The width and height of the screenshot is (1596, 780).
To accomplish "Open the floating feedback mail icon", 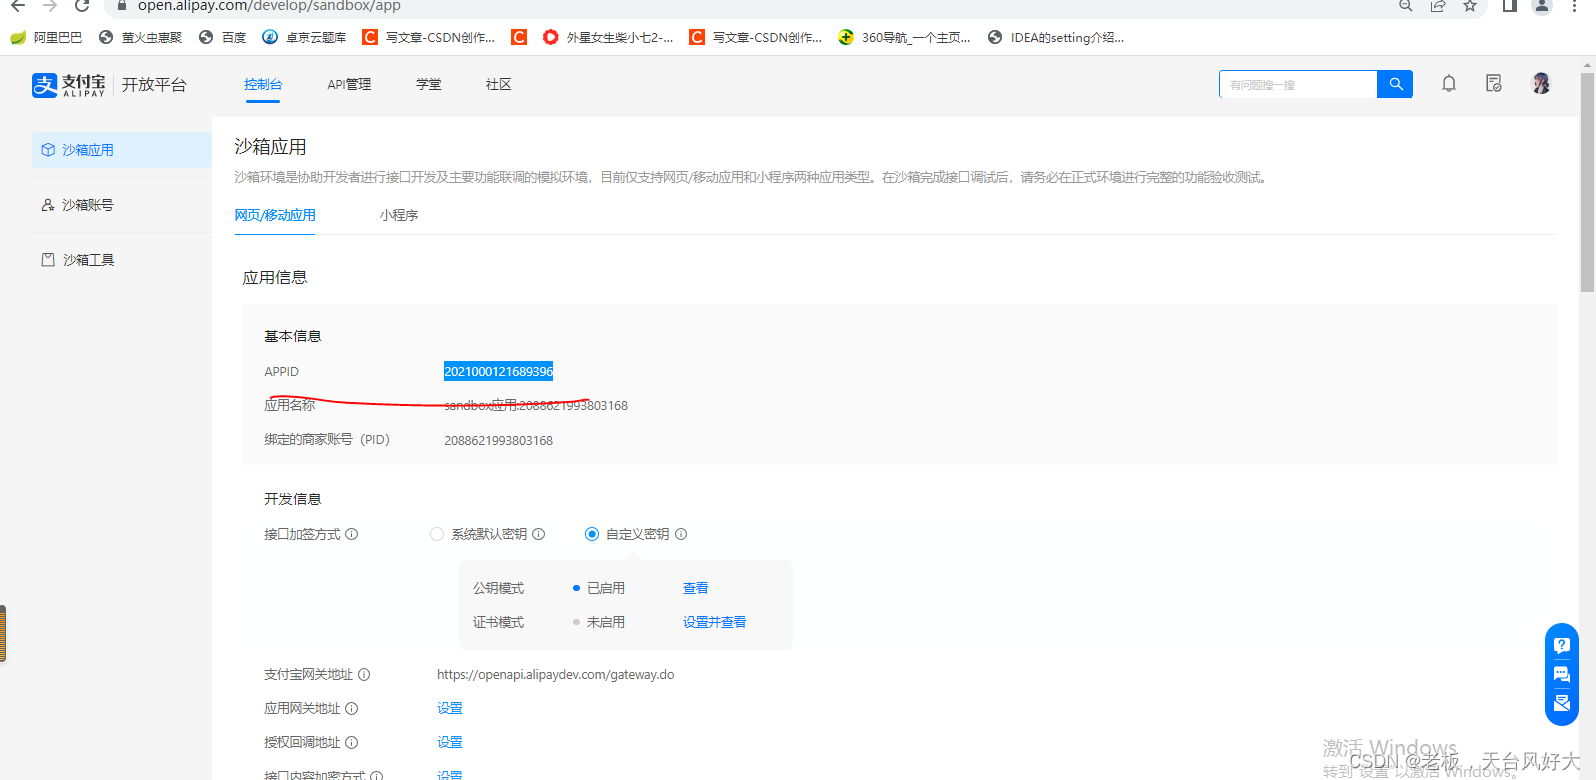I will 1562,704.
